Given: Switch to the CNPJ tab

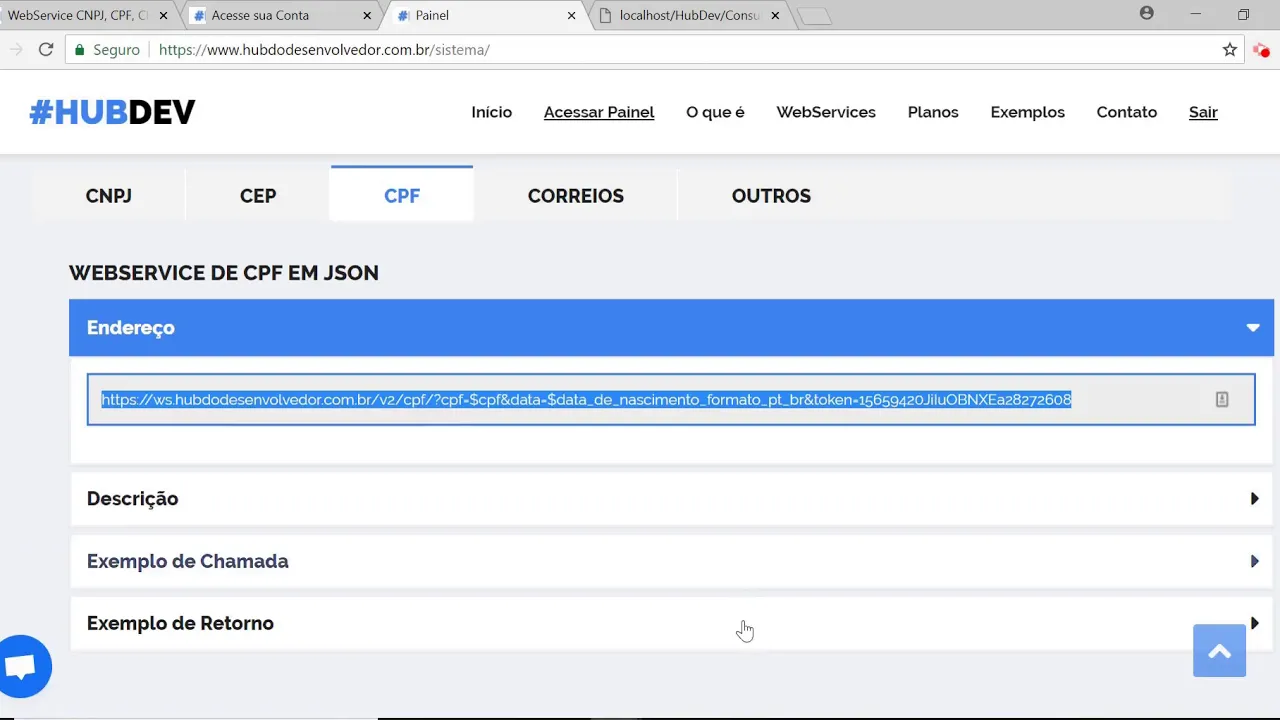Looking at the screenshot, I should [109, 195].
